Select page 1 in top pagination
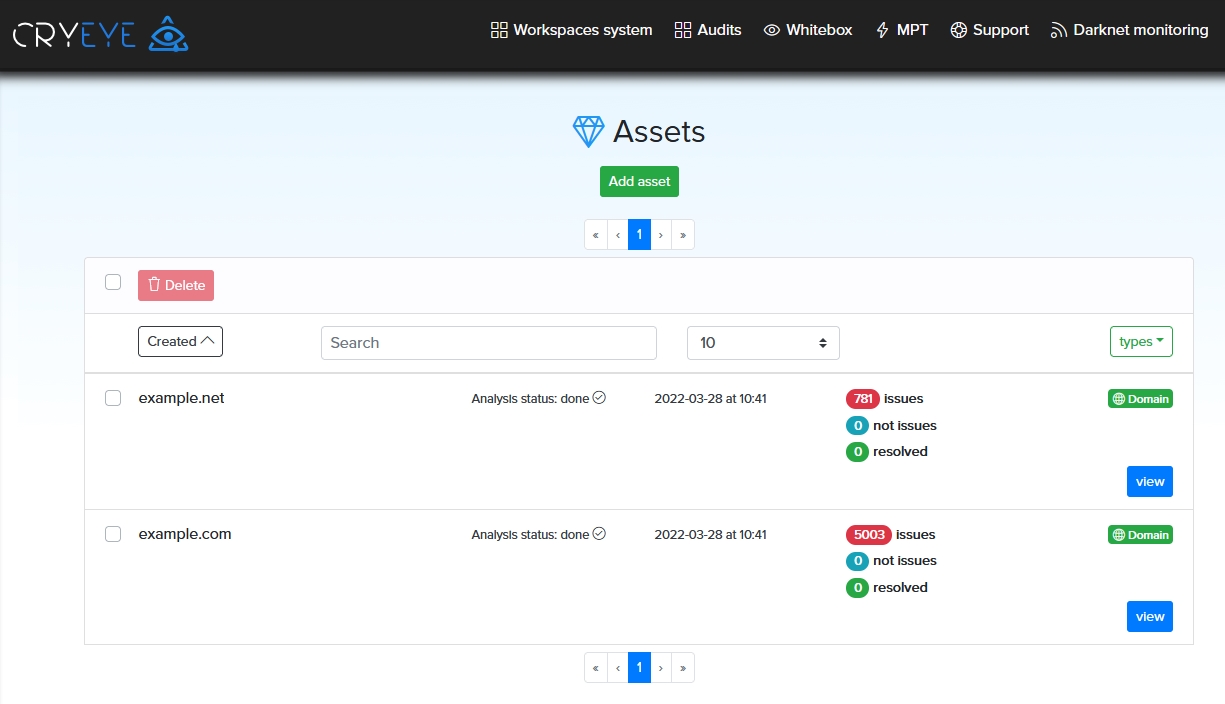 coord(639,234)
